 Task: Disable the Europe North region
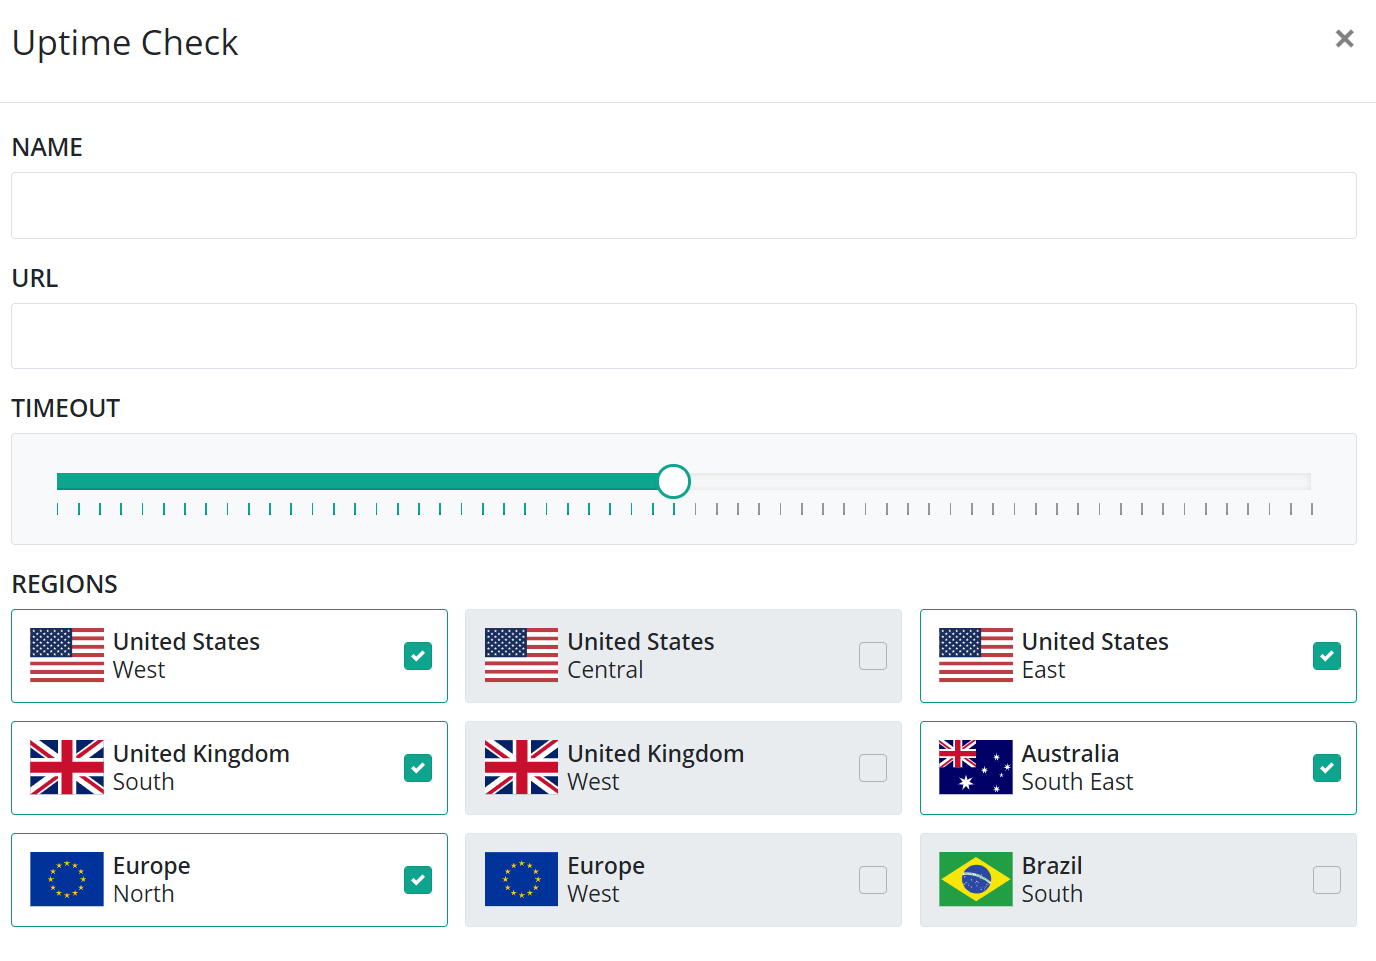pyautogui.click(x=417, y=880)
